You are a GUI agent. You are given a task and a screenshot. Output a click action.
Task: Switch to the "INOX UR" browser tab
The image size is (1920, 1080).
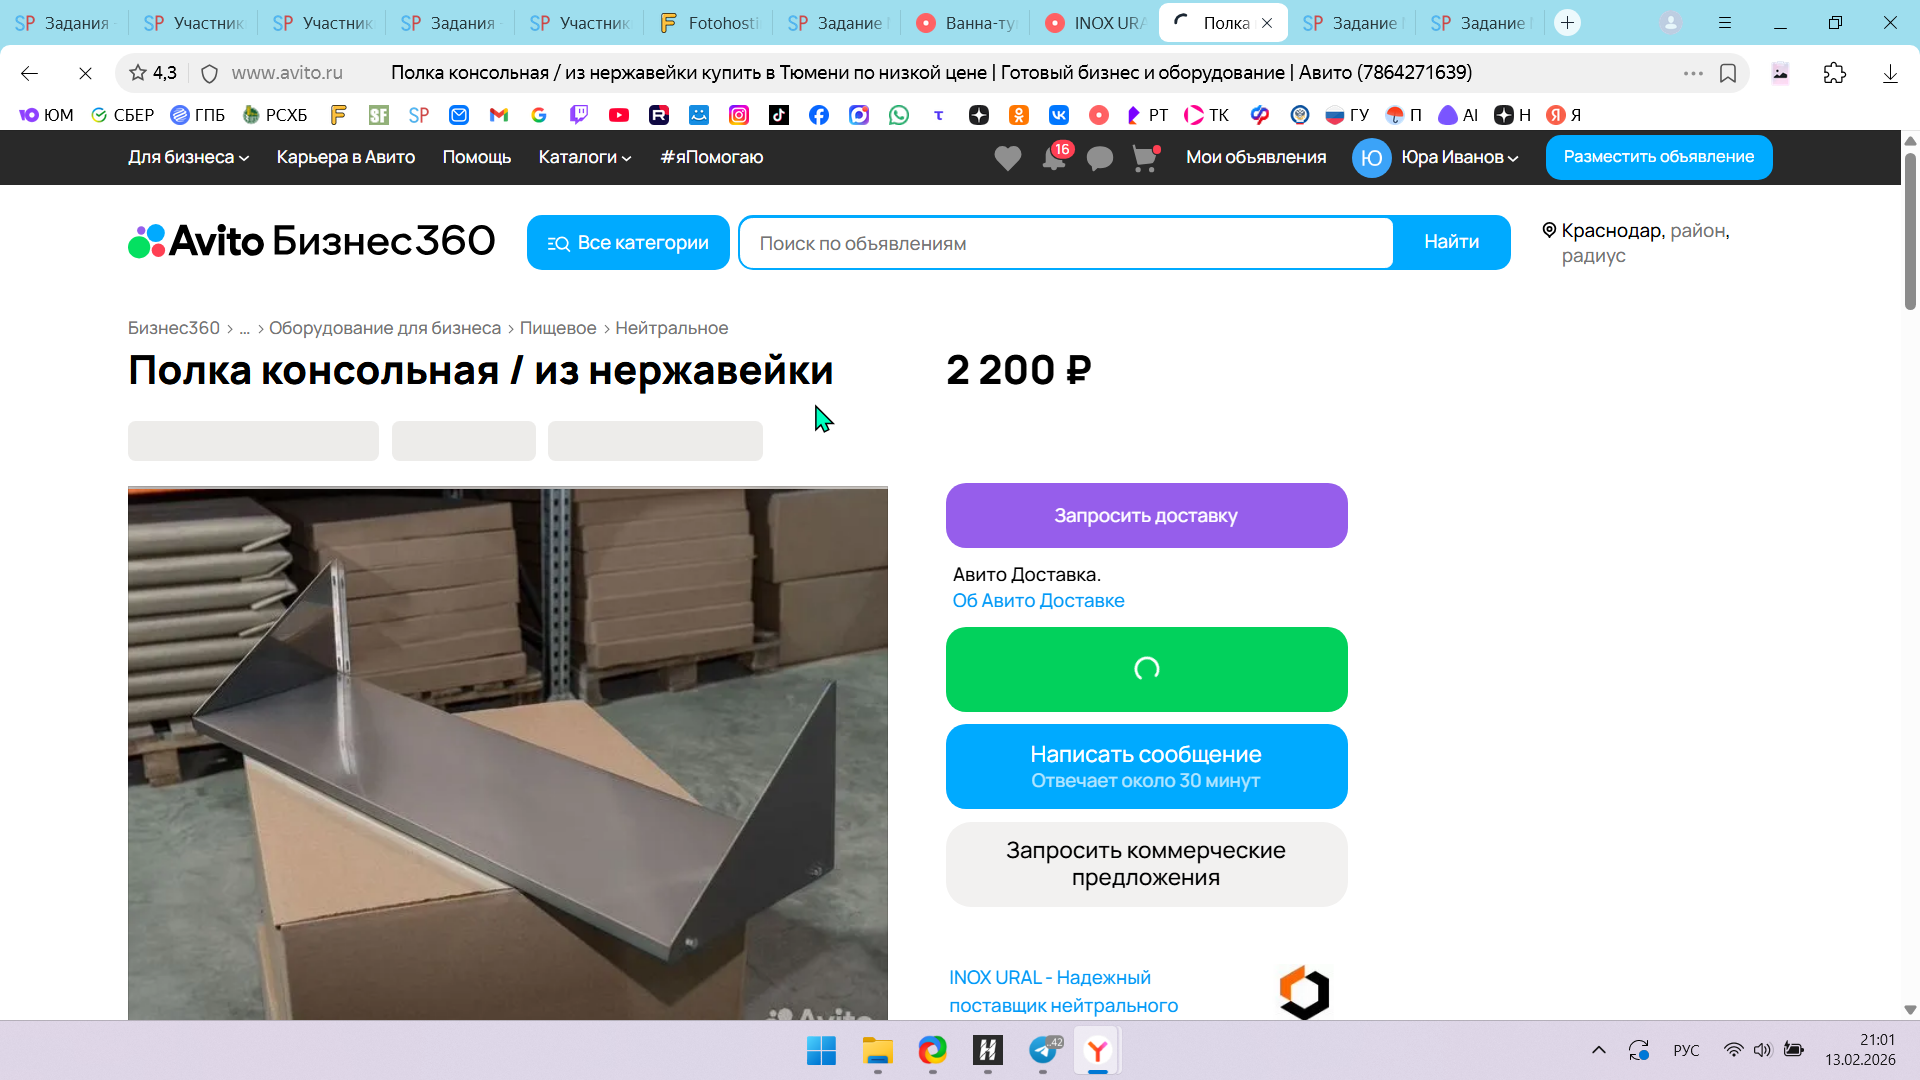1096,23
